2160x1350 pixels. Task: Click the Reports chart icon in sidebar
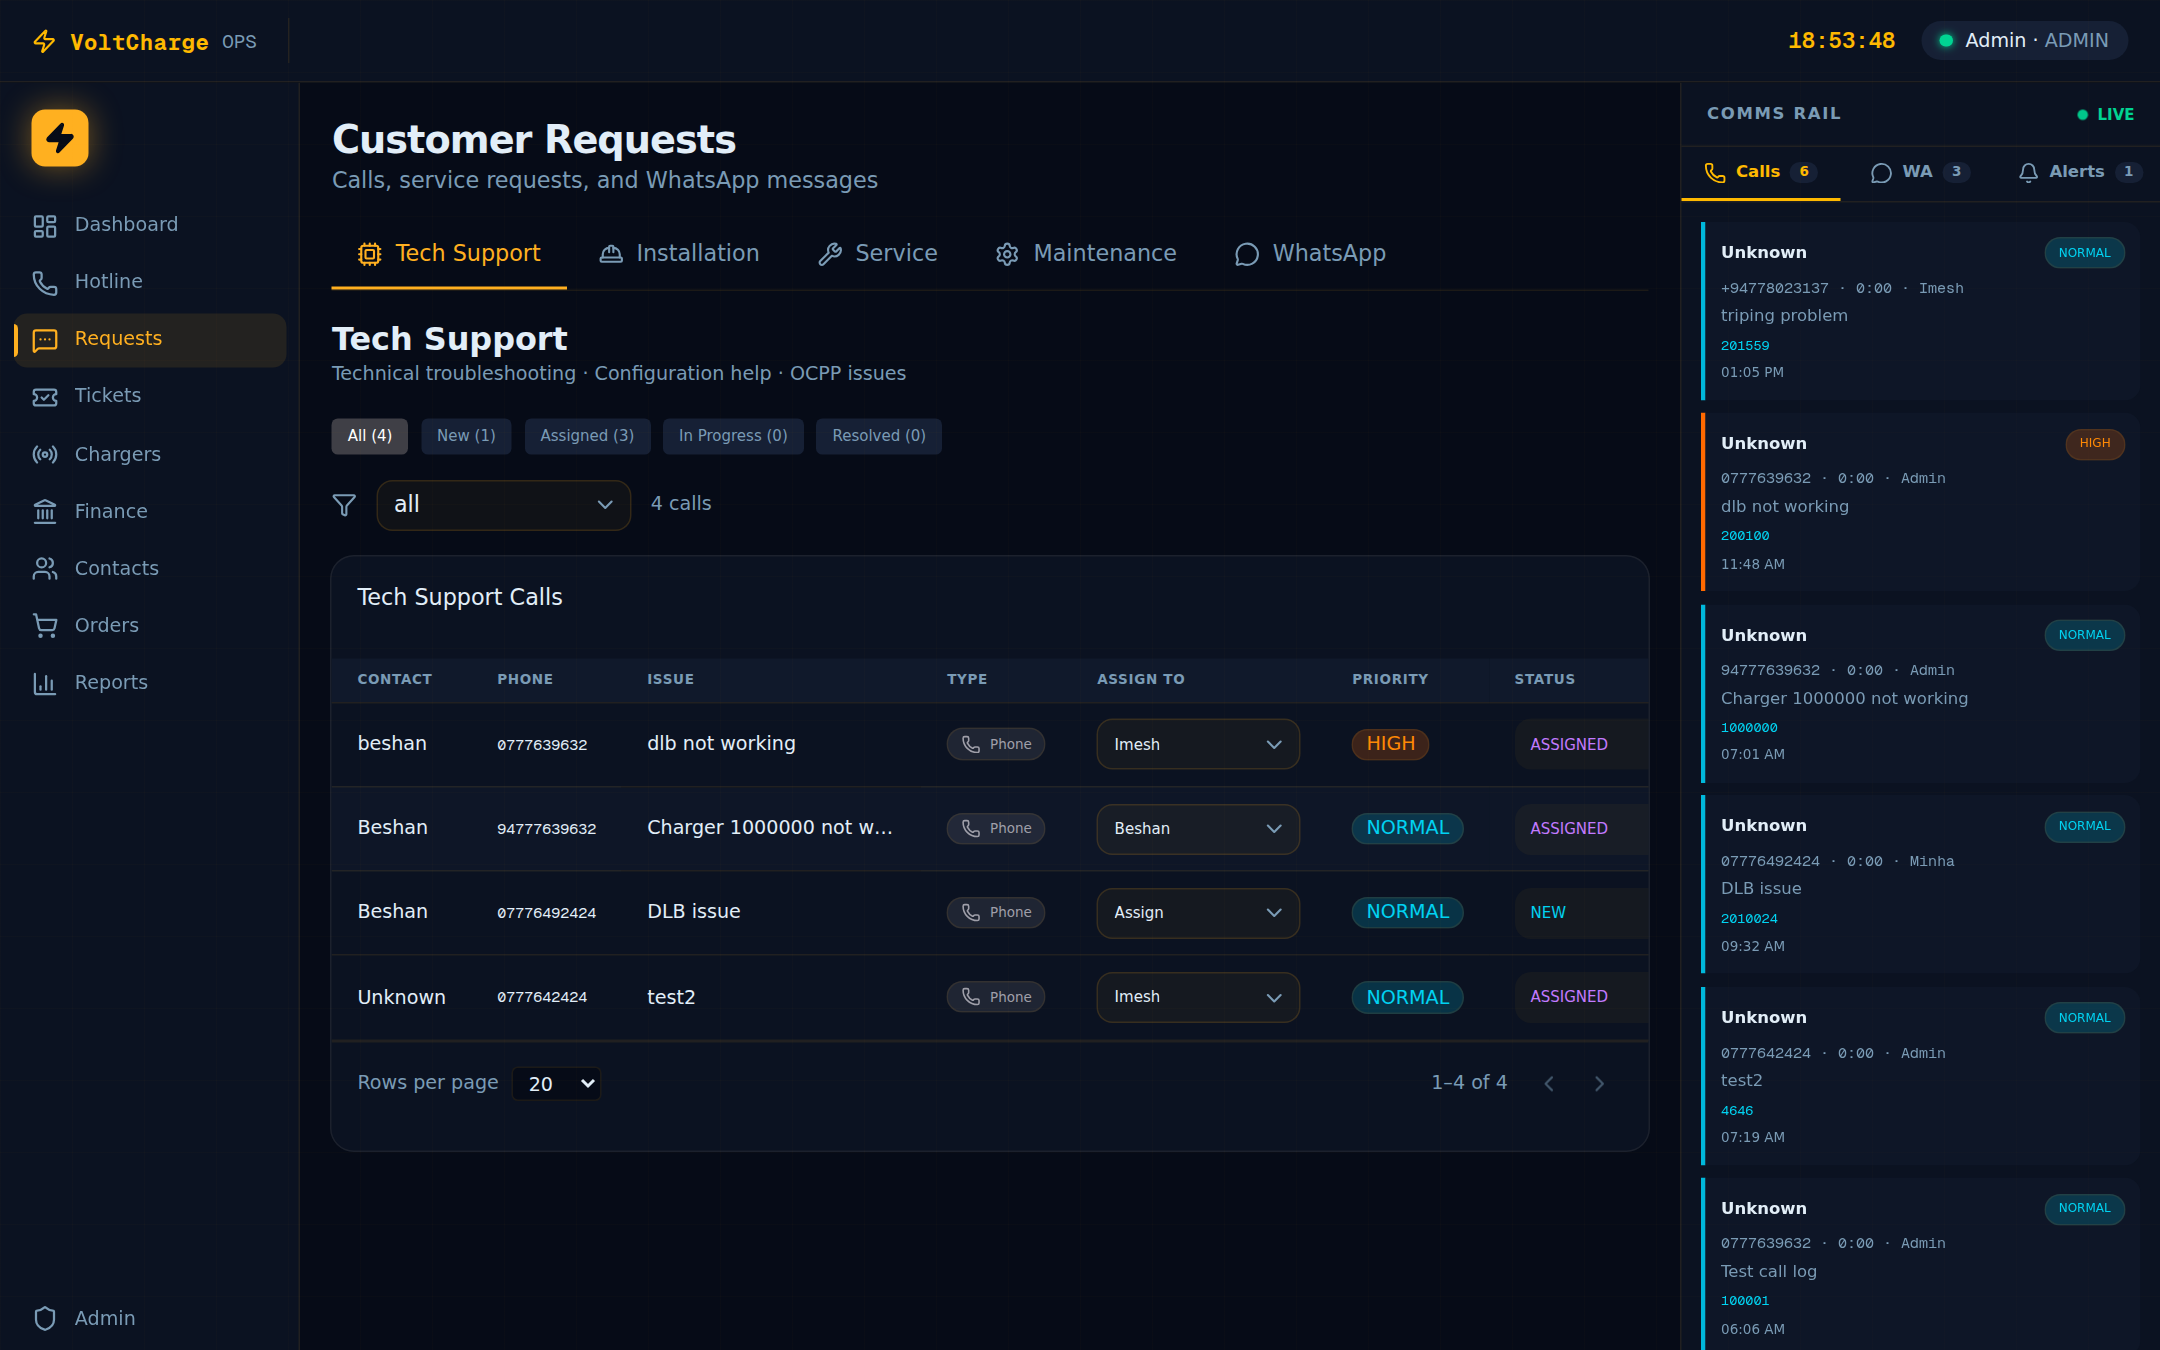pos(45,682)
